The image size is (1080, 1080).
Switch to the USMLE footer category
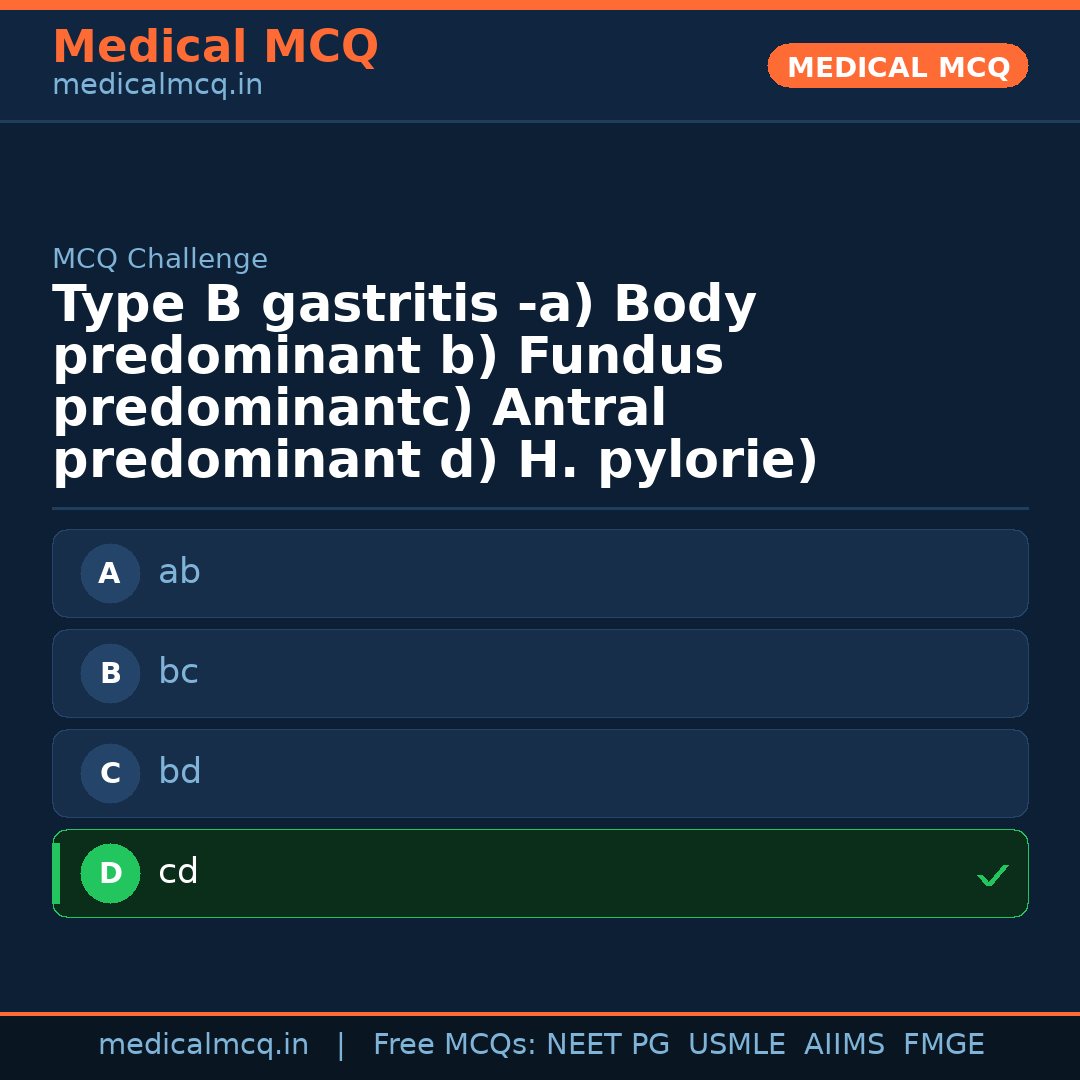(737, 1044)
